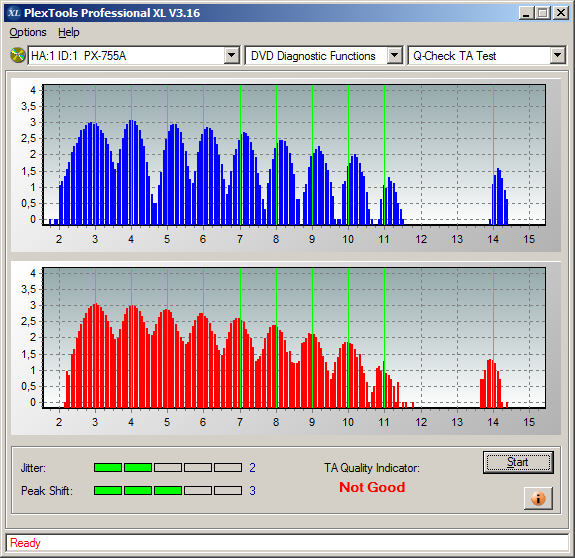Minimize the PlexTools window
Image resolution: width=575 pixels, height=558 pixels.
(x=527, y=13)
